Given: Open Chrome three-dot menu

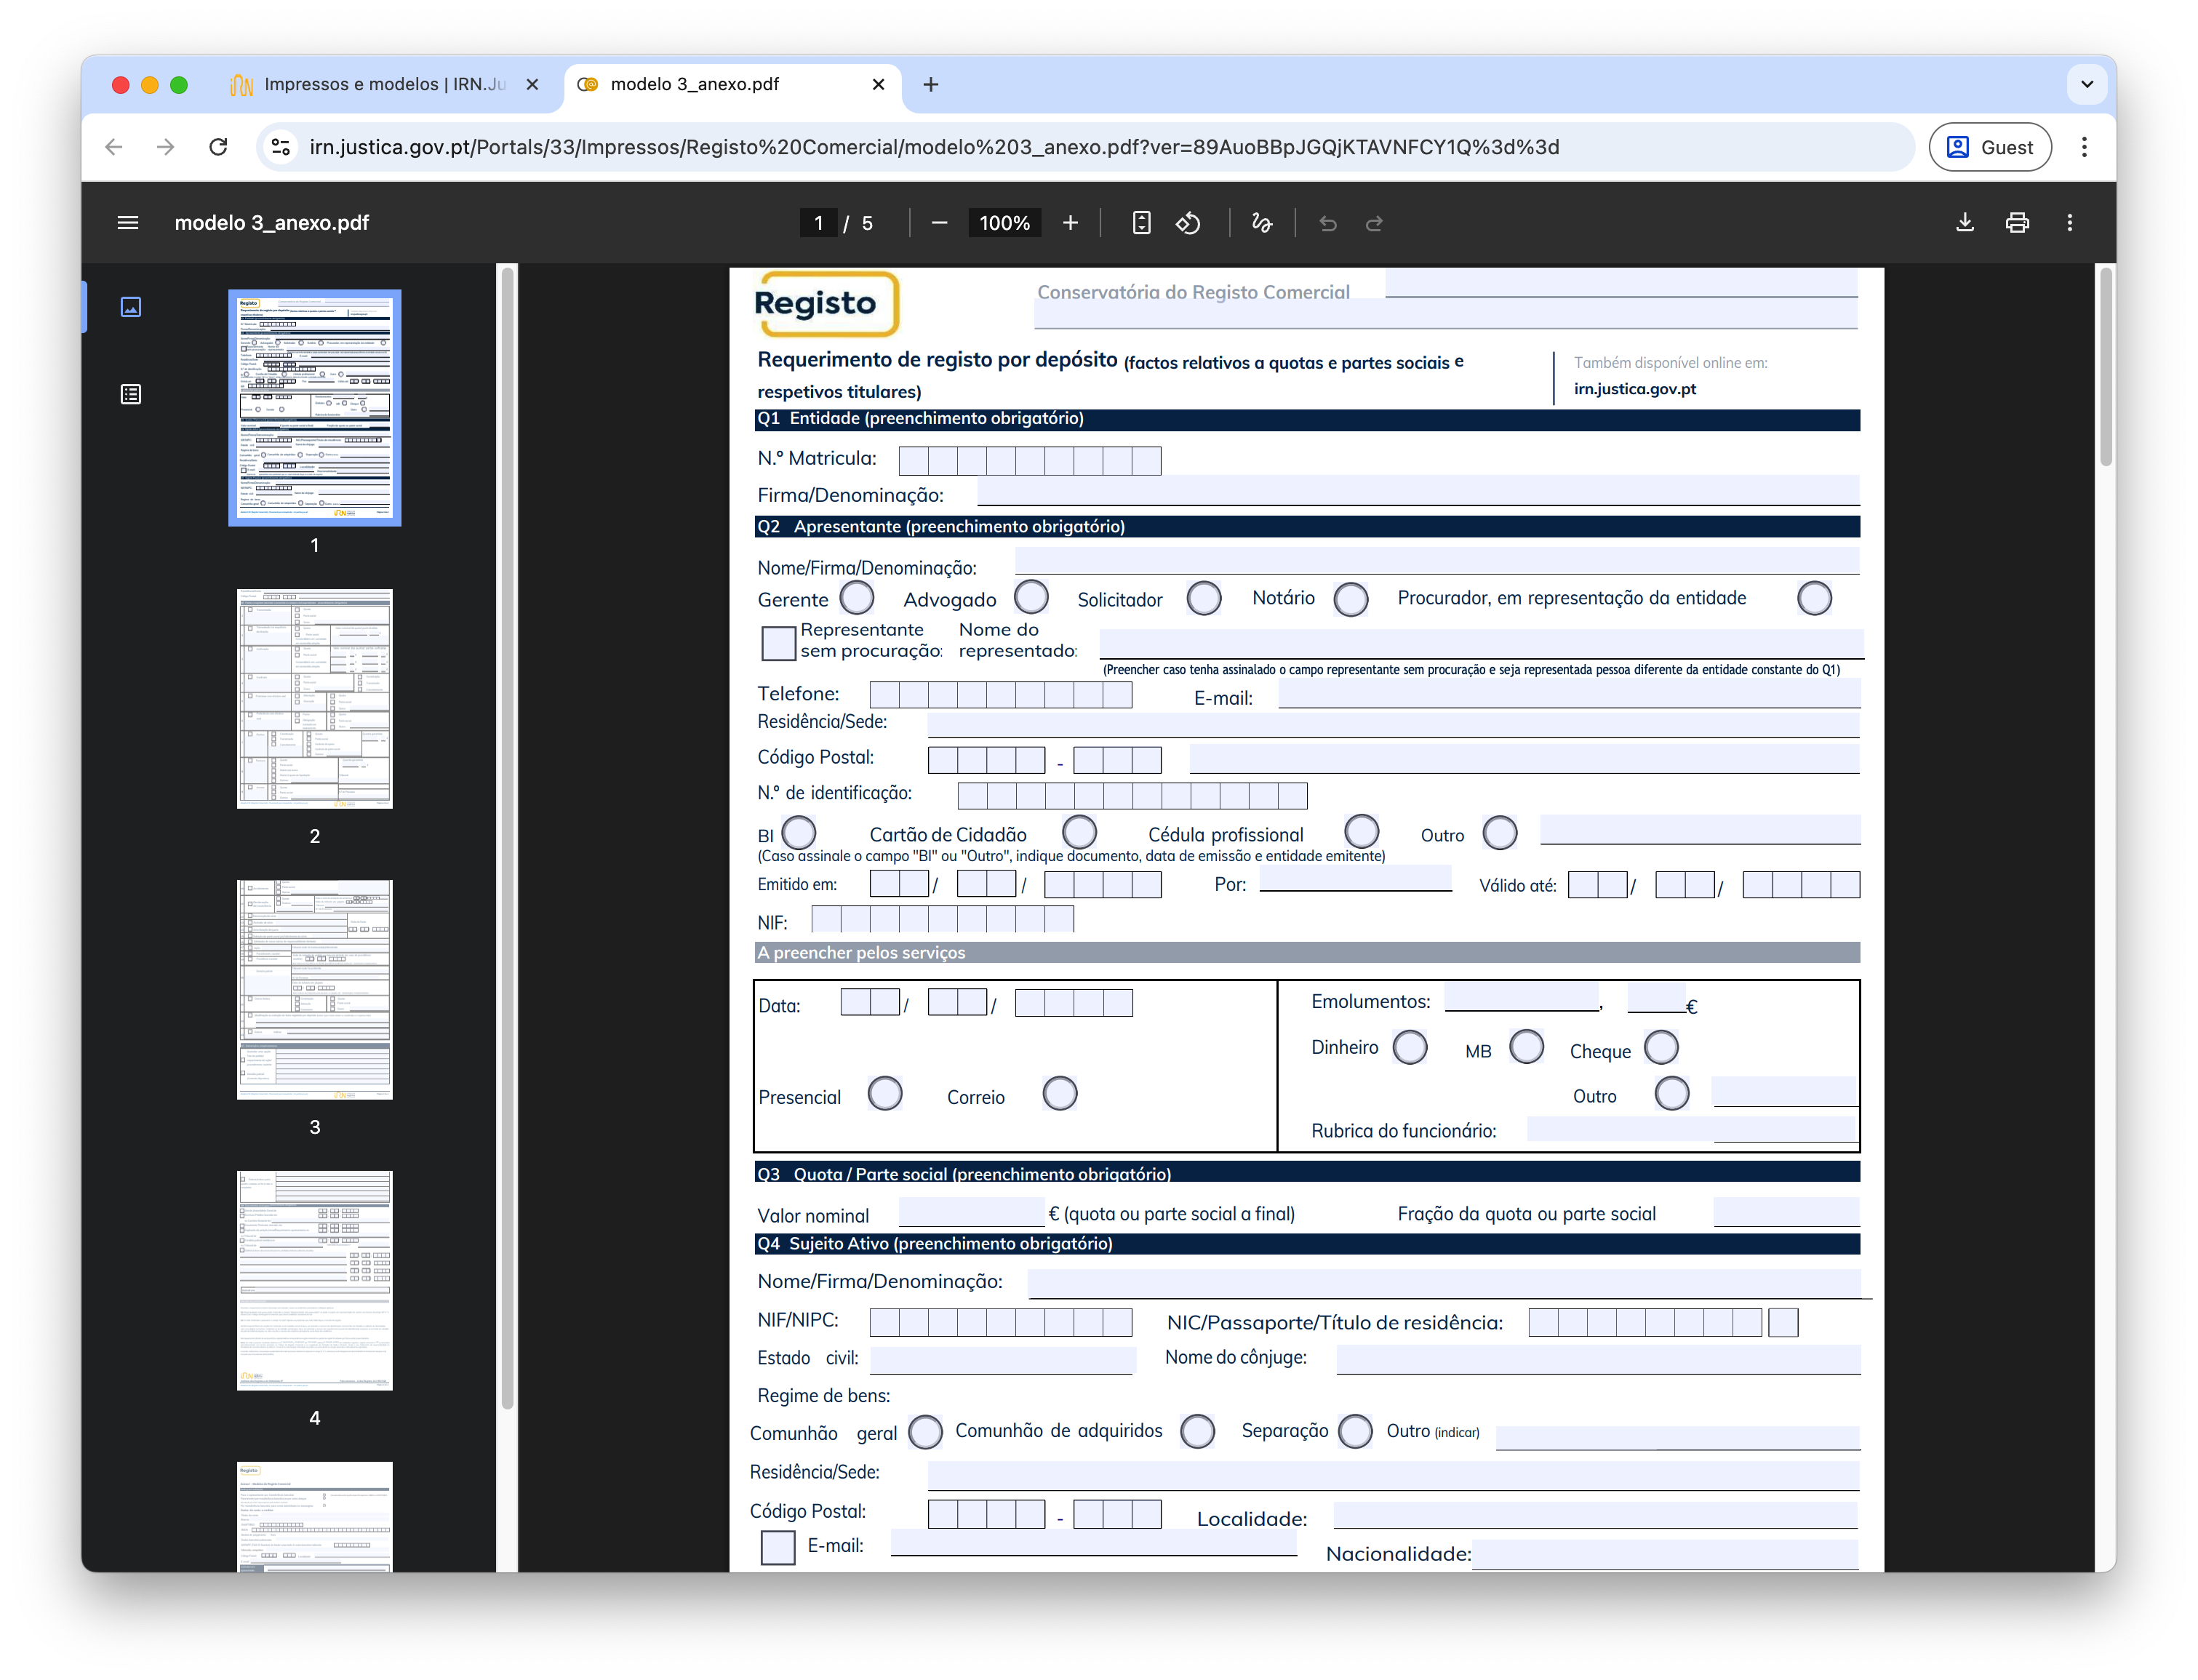Looking at the screenshot, I should click(2084, 147).
